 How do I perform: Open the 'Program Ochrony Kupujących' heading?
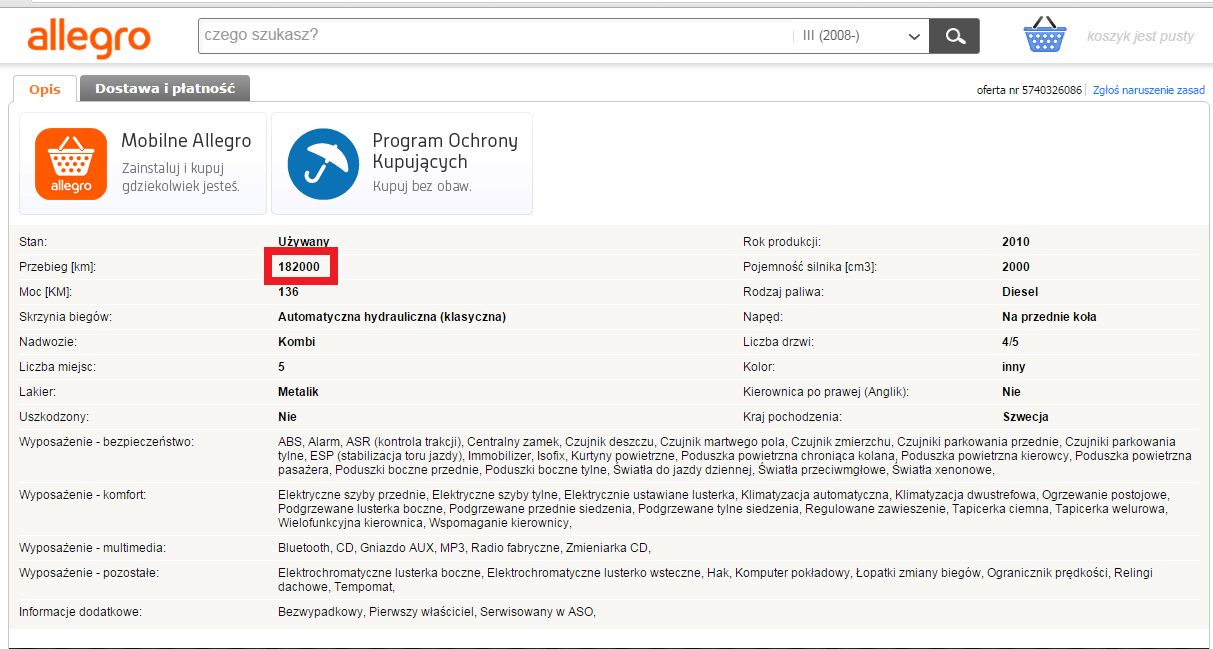445,151
